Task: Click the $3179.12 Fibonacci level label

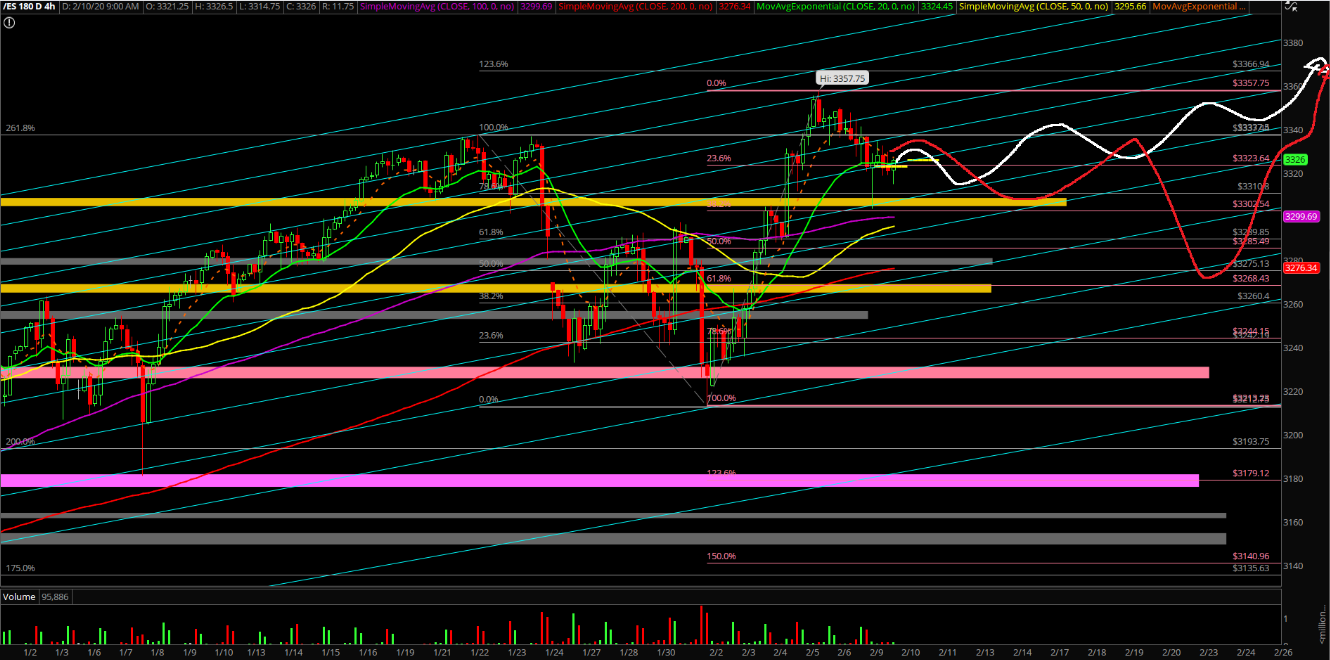Action: [x=1251, y=473]
